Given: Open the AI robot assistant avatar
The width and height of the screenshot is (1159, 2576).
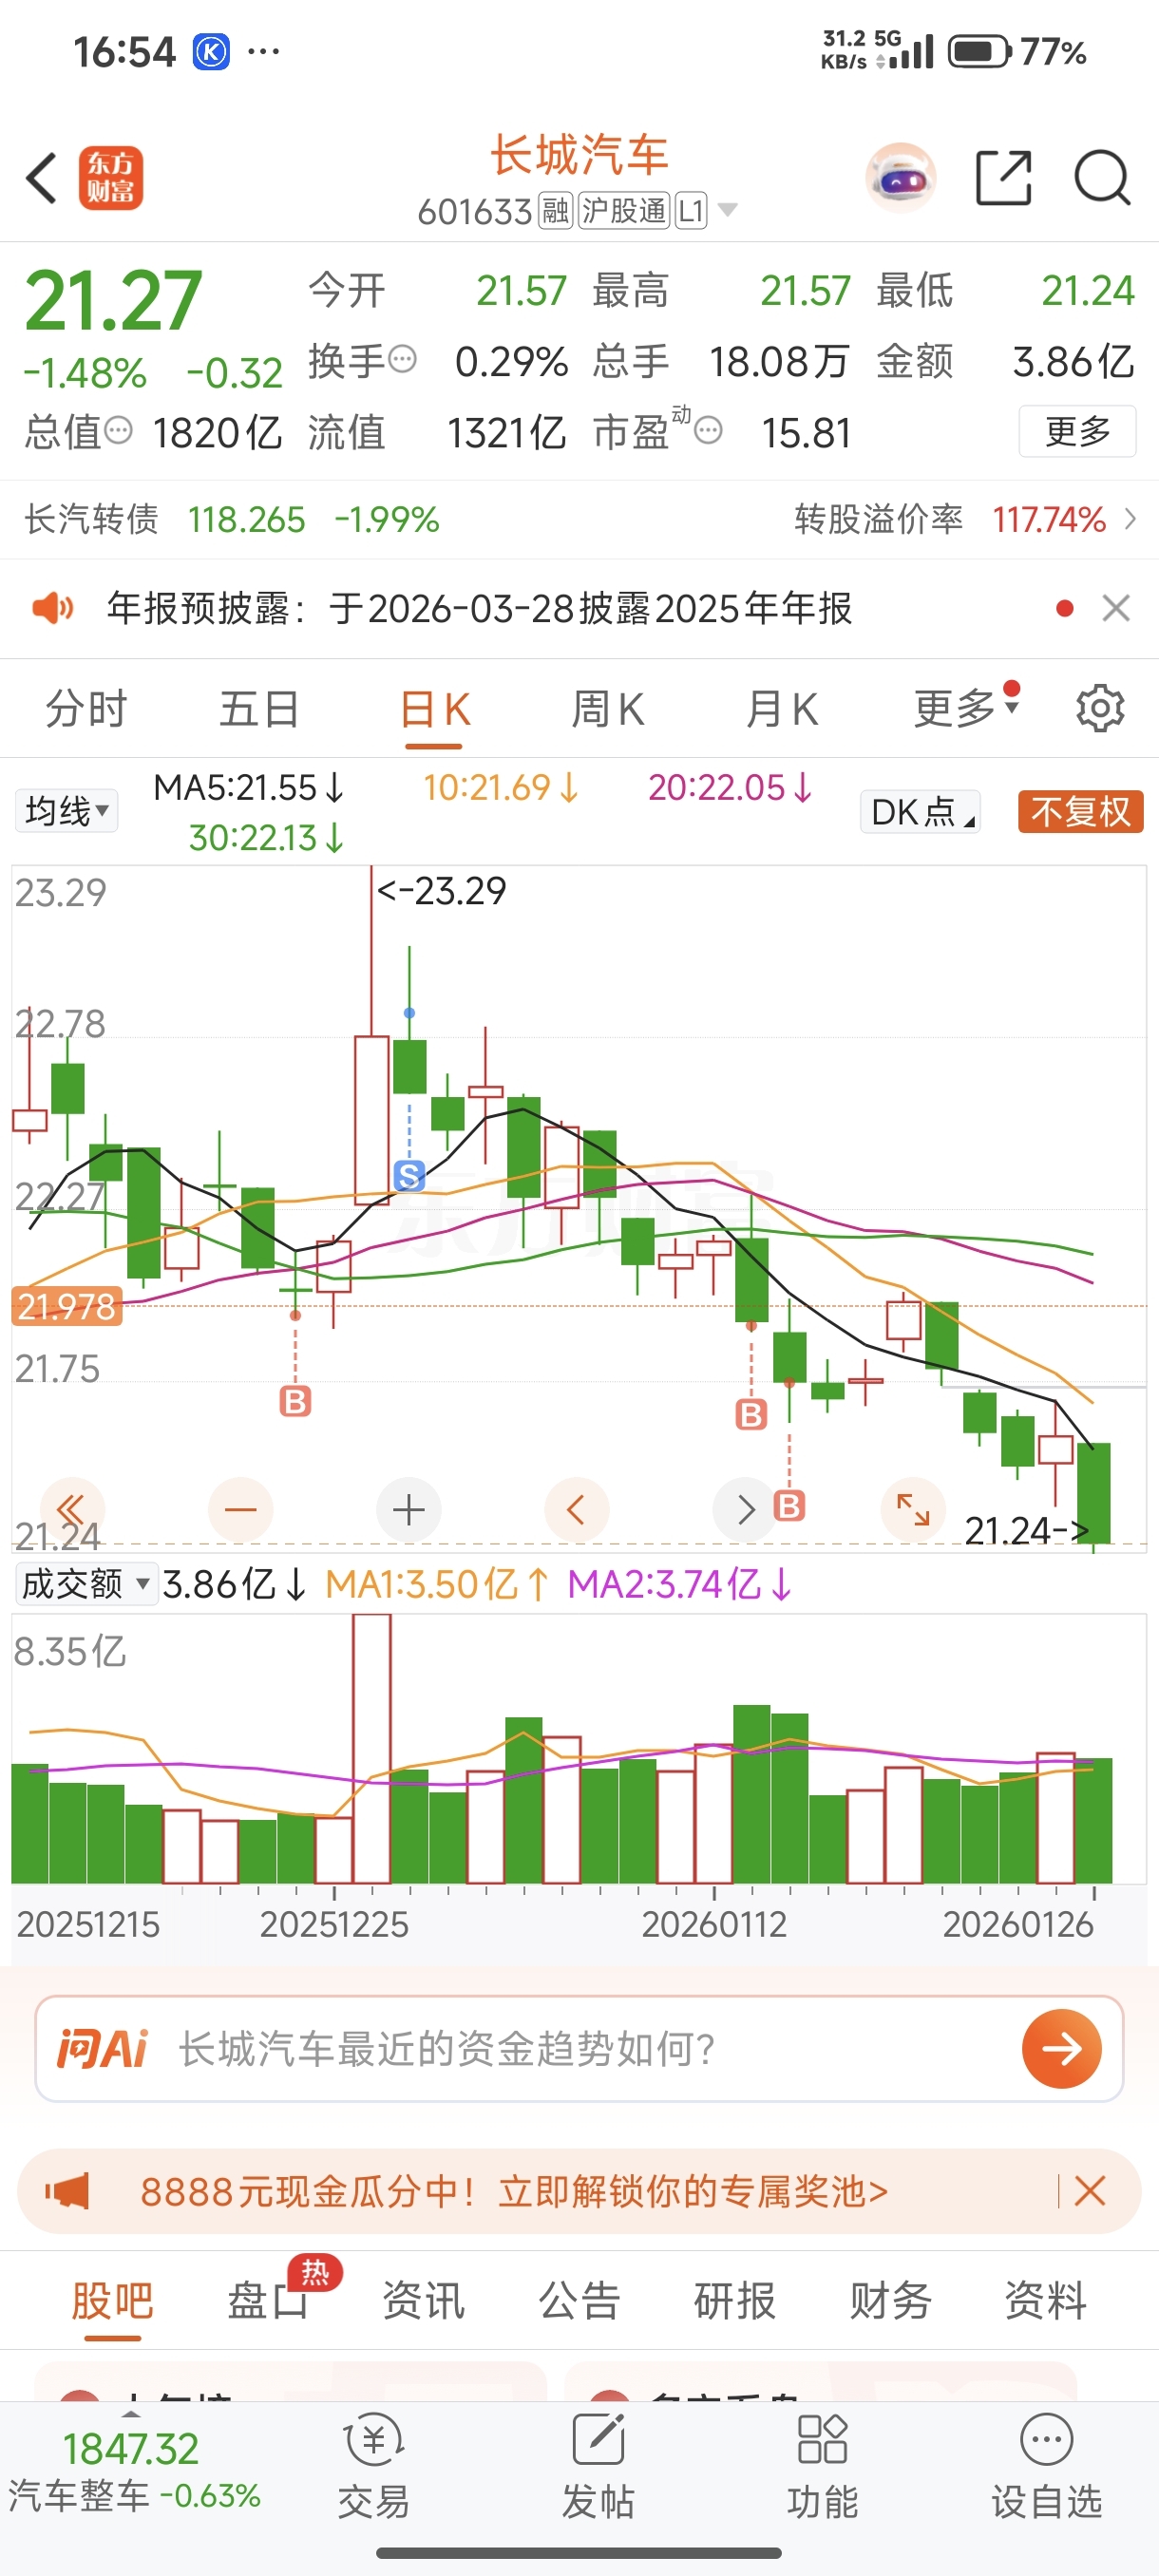Looking at the screenshot, I should (901, 178).
